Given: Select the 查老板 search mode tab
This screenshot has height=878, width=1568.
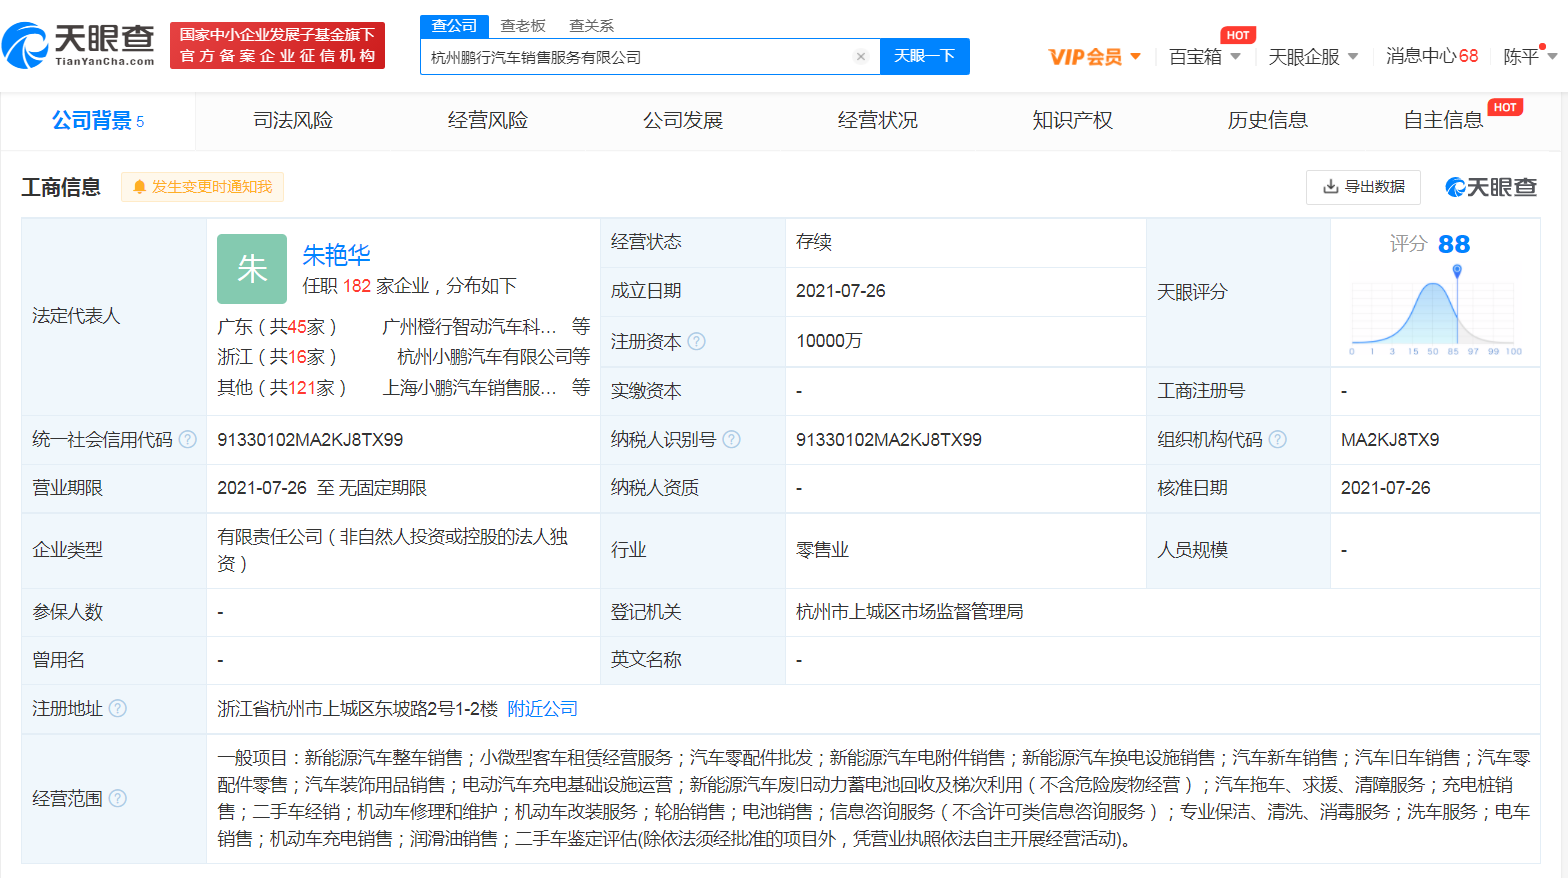Looking at the screenshot, I should (523, 26).
